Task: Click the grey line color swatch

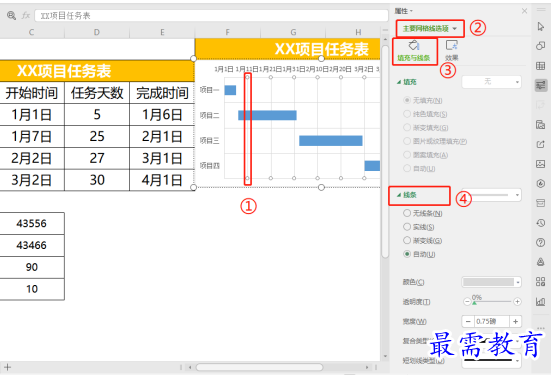Action: (488, 282)
